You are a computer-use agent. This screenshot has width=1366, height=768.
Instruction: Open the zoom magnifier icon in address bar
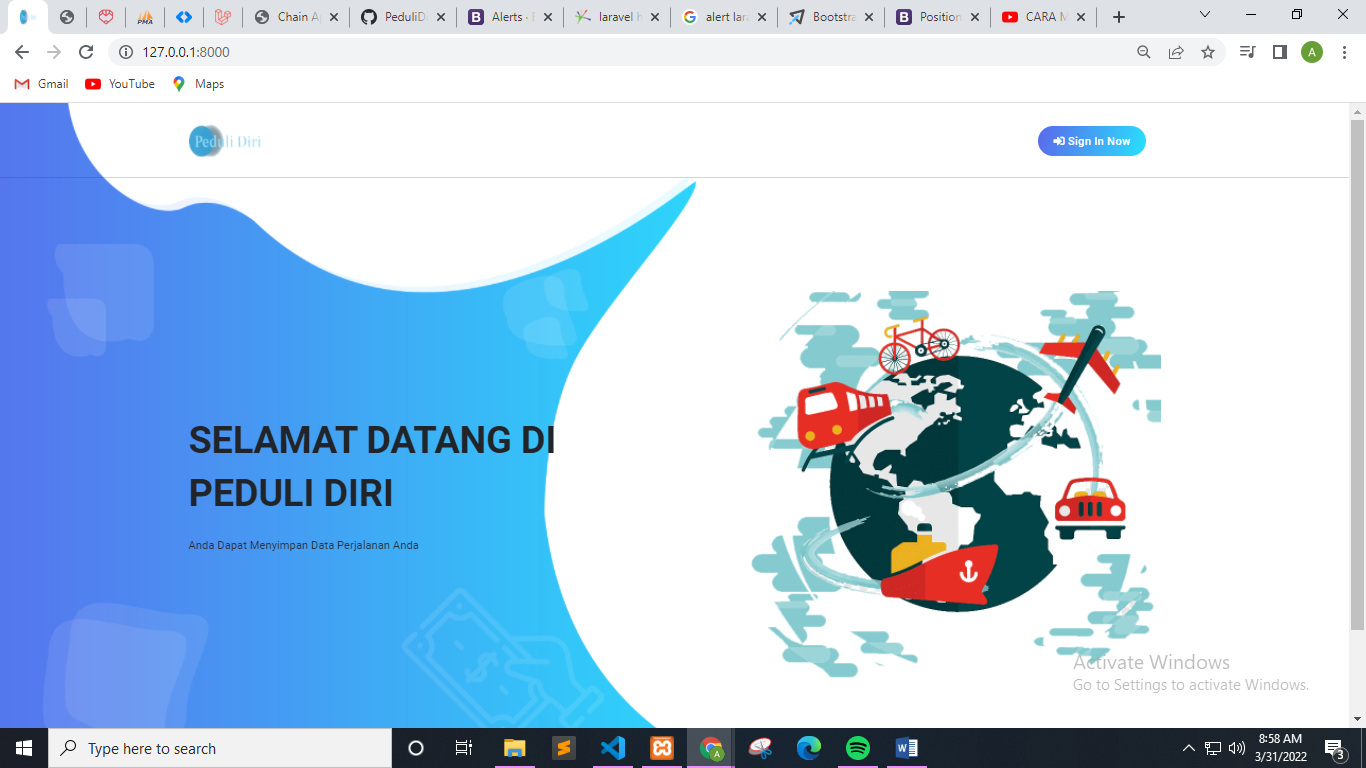[1144, 52]
